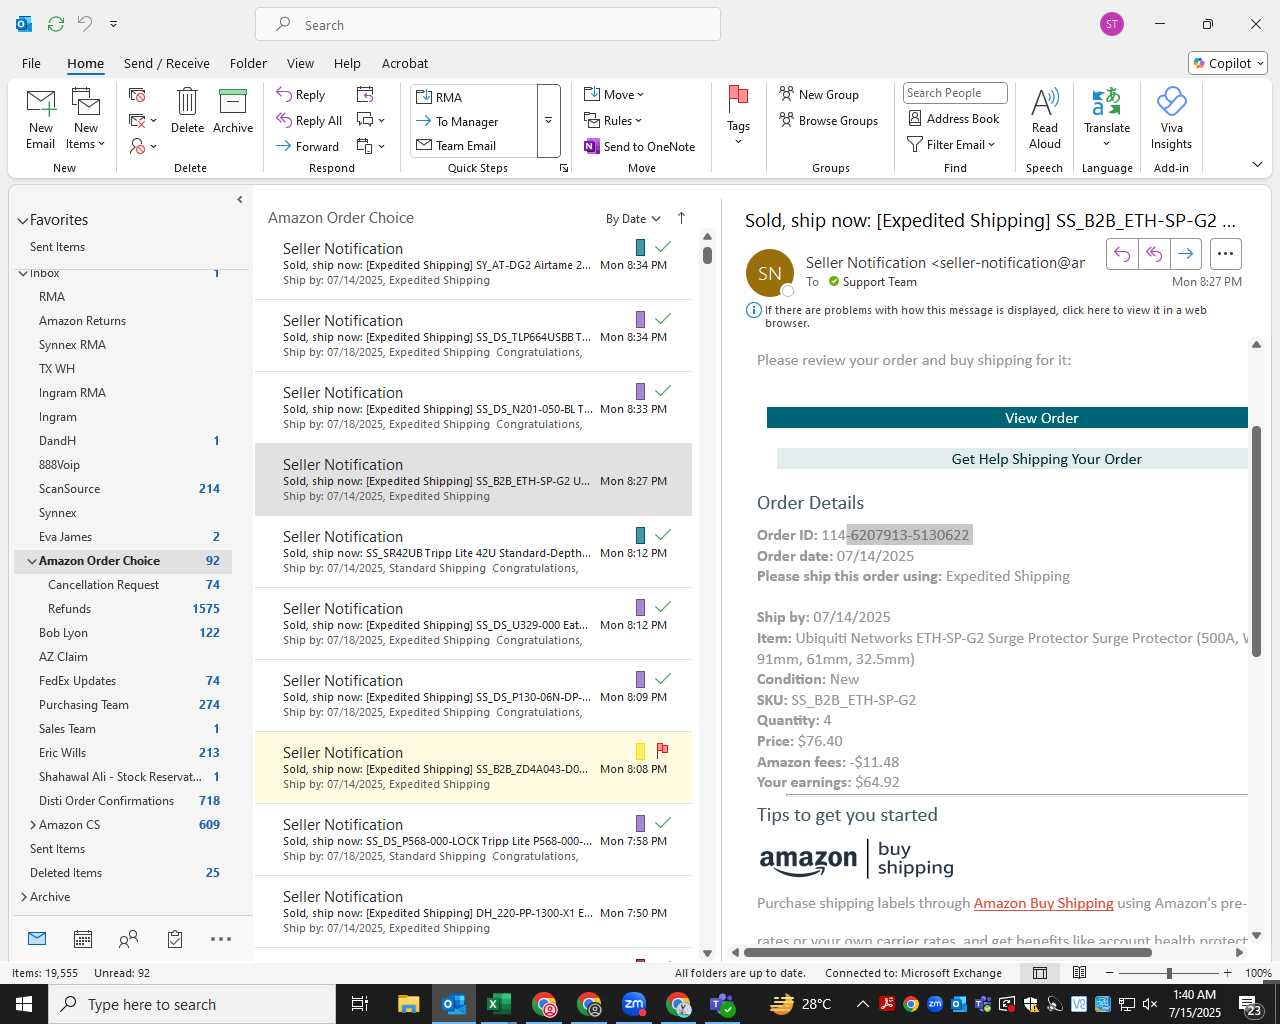Click the zoom slider in status bar
1280x1024 pixels.
click(1169, 973)
